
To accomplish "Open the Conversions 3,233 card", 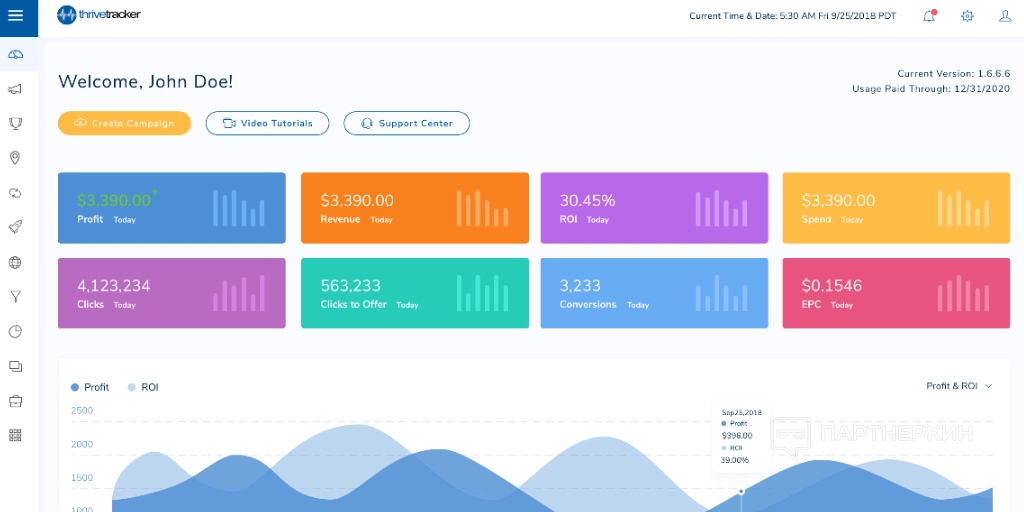I will [654, 293].
